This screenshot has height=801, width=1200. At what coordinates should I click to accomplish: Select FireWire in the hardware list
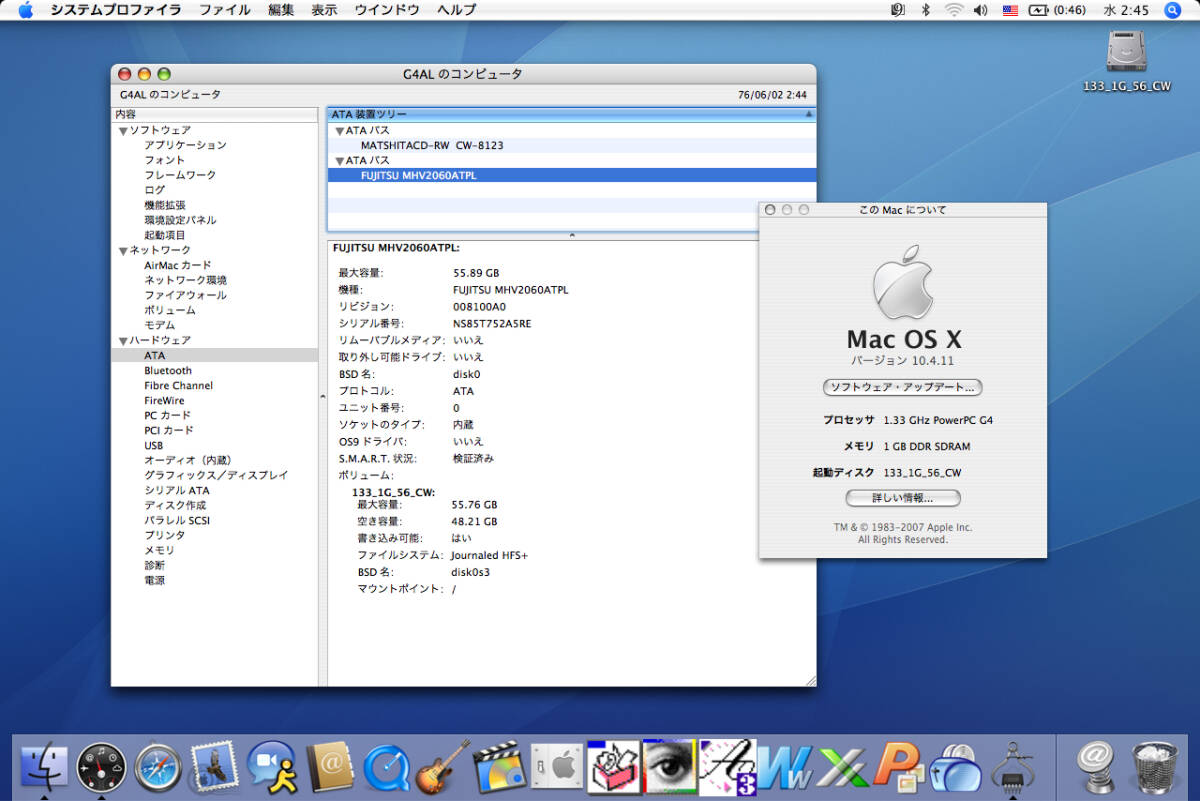pyautogui.click(x=165, y=400)
